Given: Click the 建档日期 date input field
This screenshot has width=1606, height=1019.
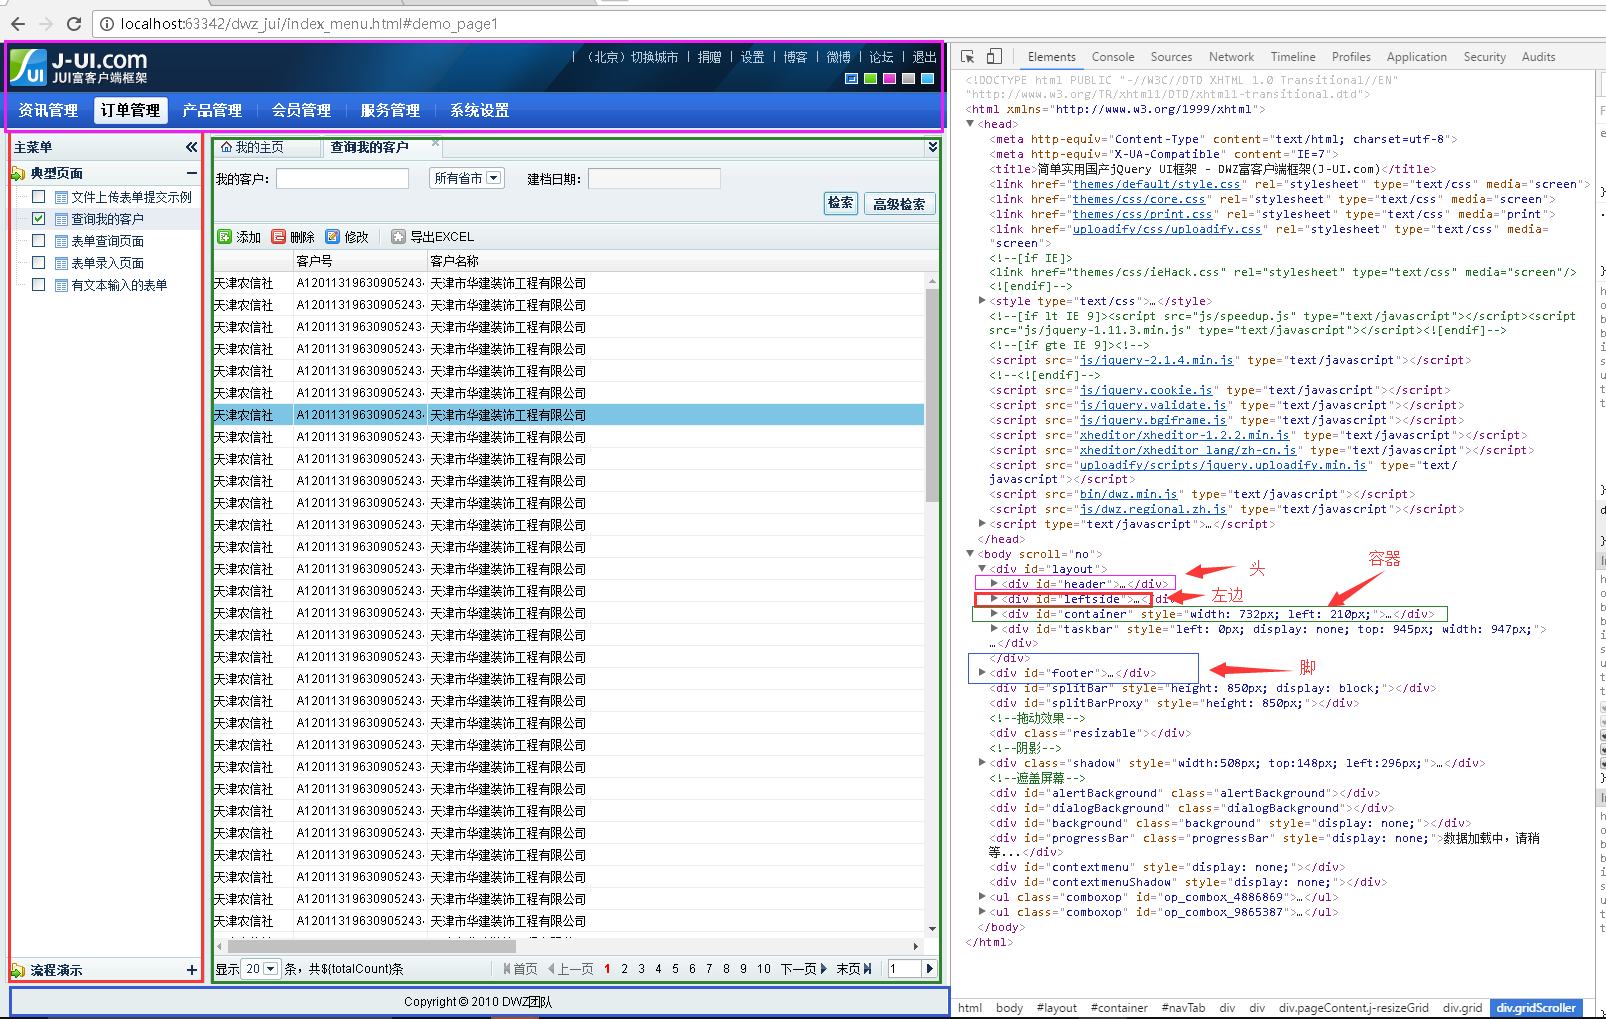Looking at the screenshot, I should (654, 178).
